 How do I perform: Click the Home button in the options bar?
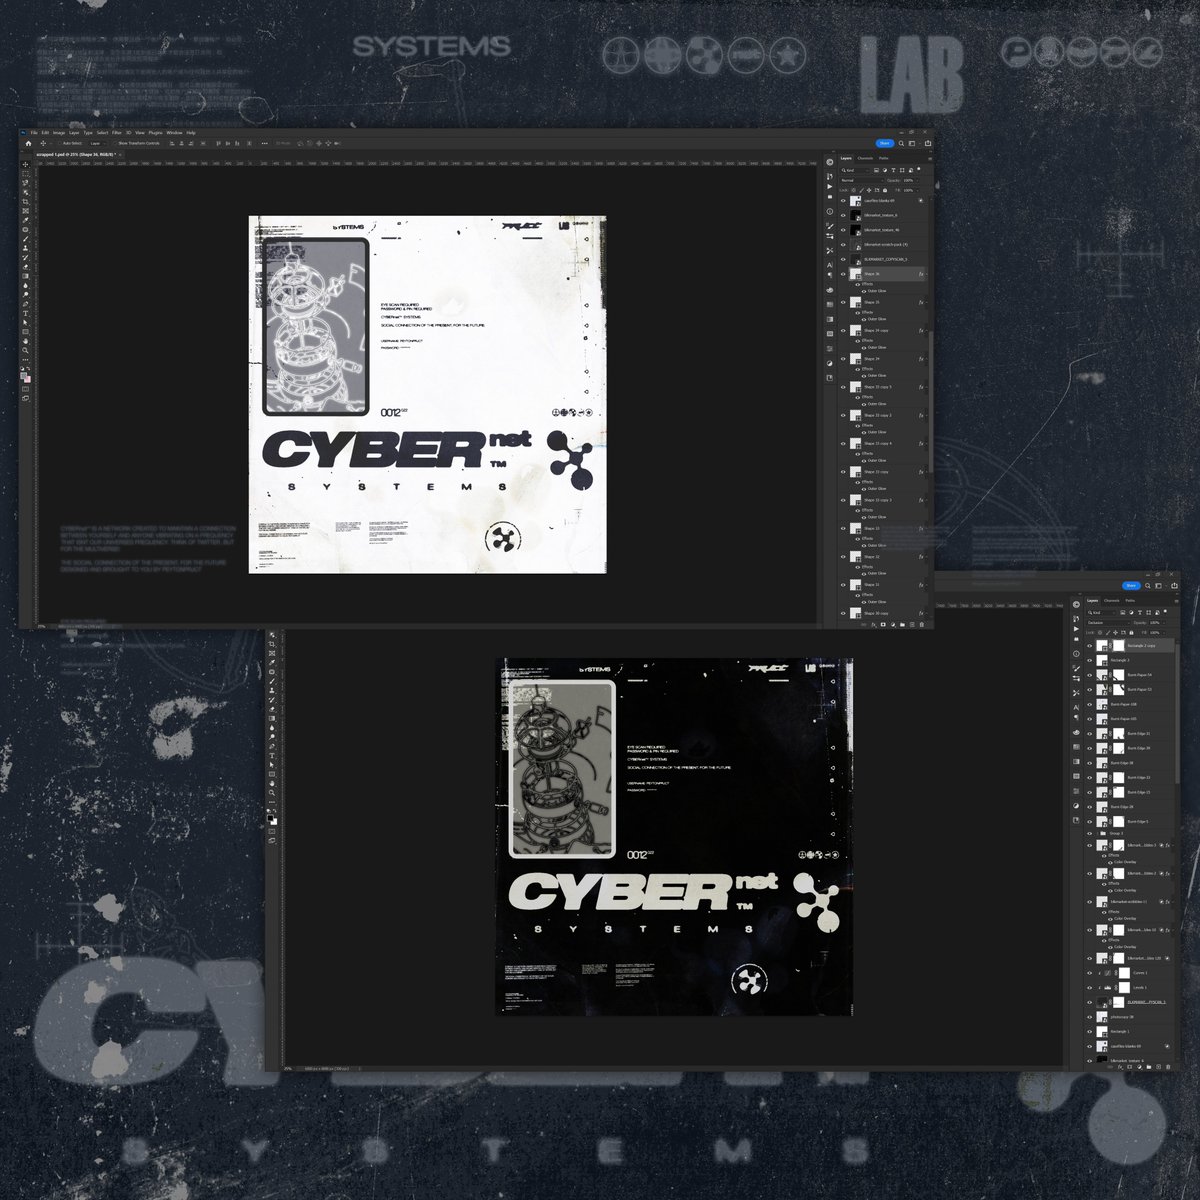point(28,144)
